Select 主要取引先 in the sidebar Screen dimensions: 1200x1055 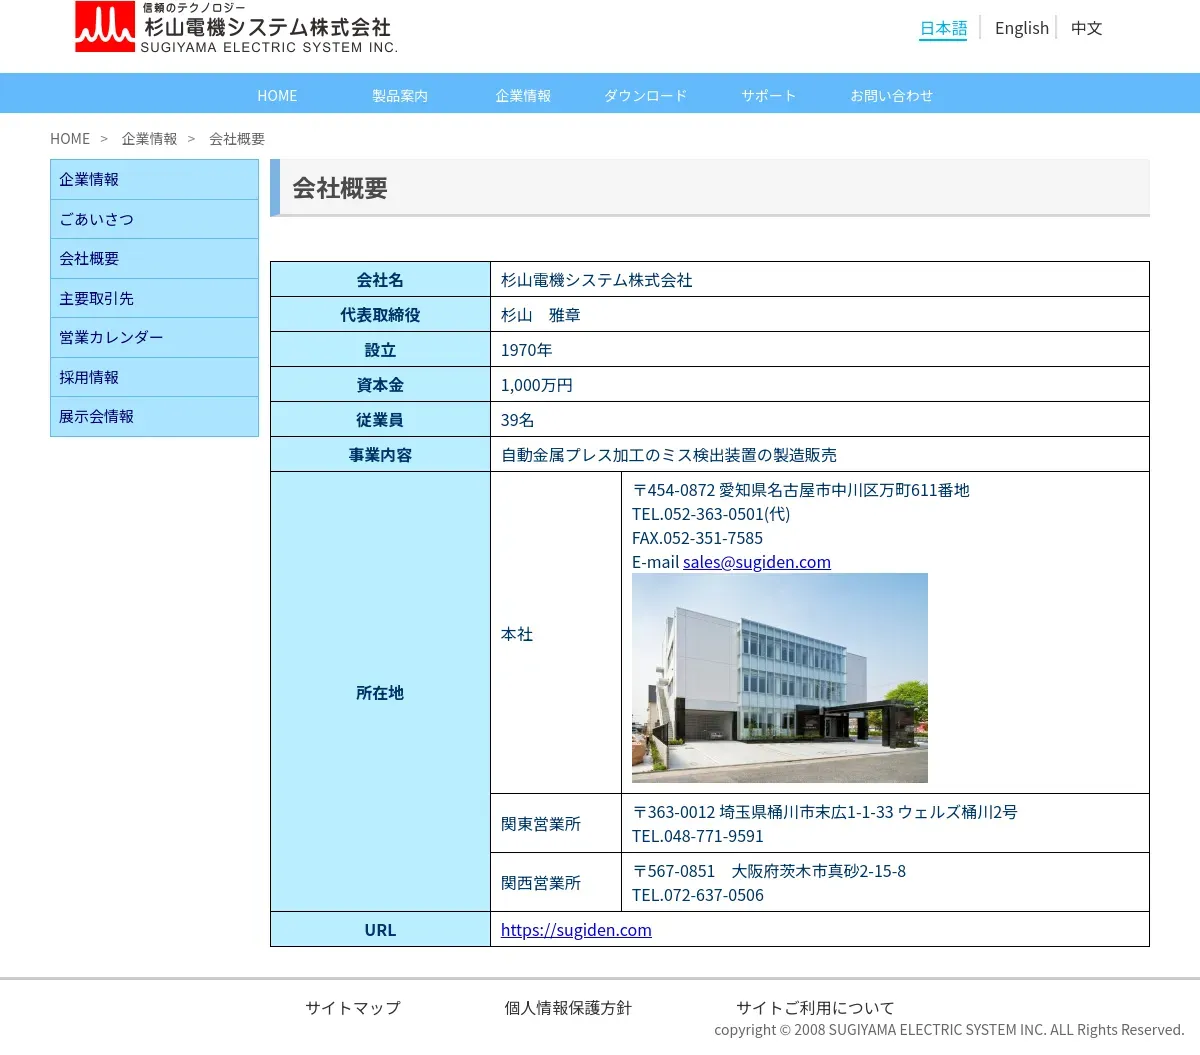click(x=154, y=298)
